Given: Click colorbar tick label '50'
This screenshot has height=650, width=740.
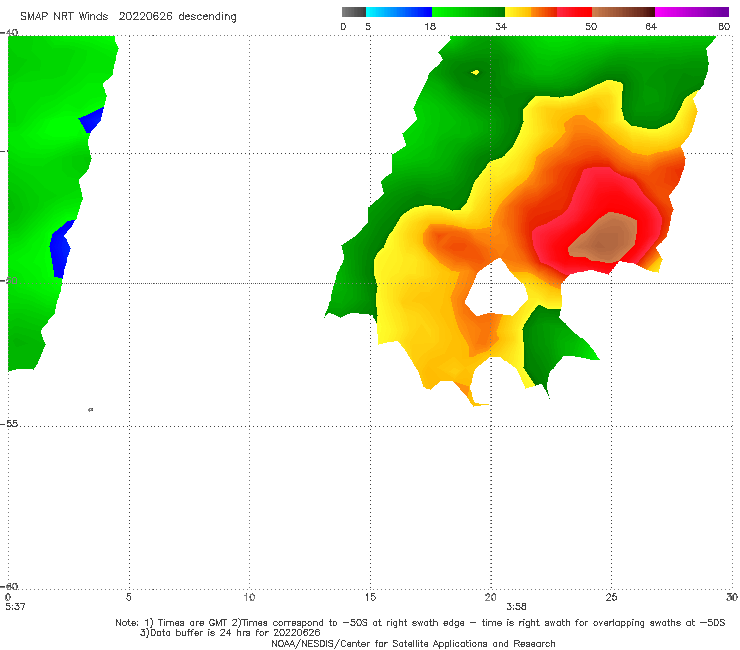Looking at the screenshot, I should [x=591, y=26].
